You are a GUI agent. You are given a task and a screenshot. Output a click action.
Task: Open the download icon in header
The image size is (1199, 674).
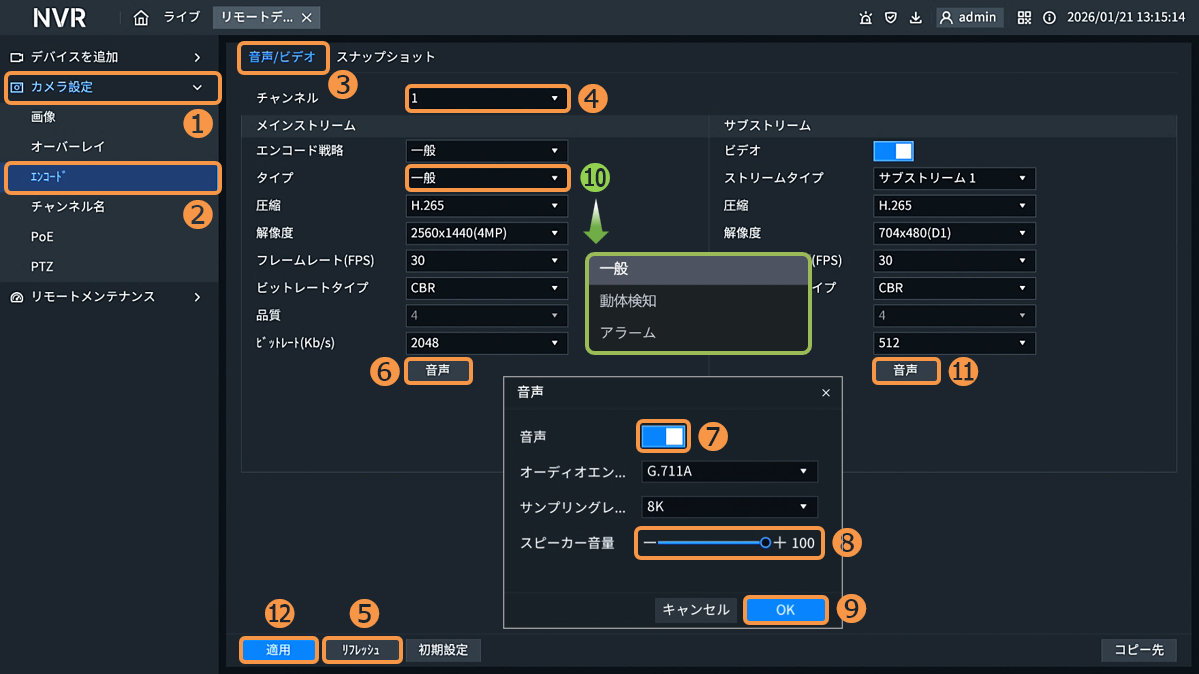916,17
